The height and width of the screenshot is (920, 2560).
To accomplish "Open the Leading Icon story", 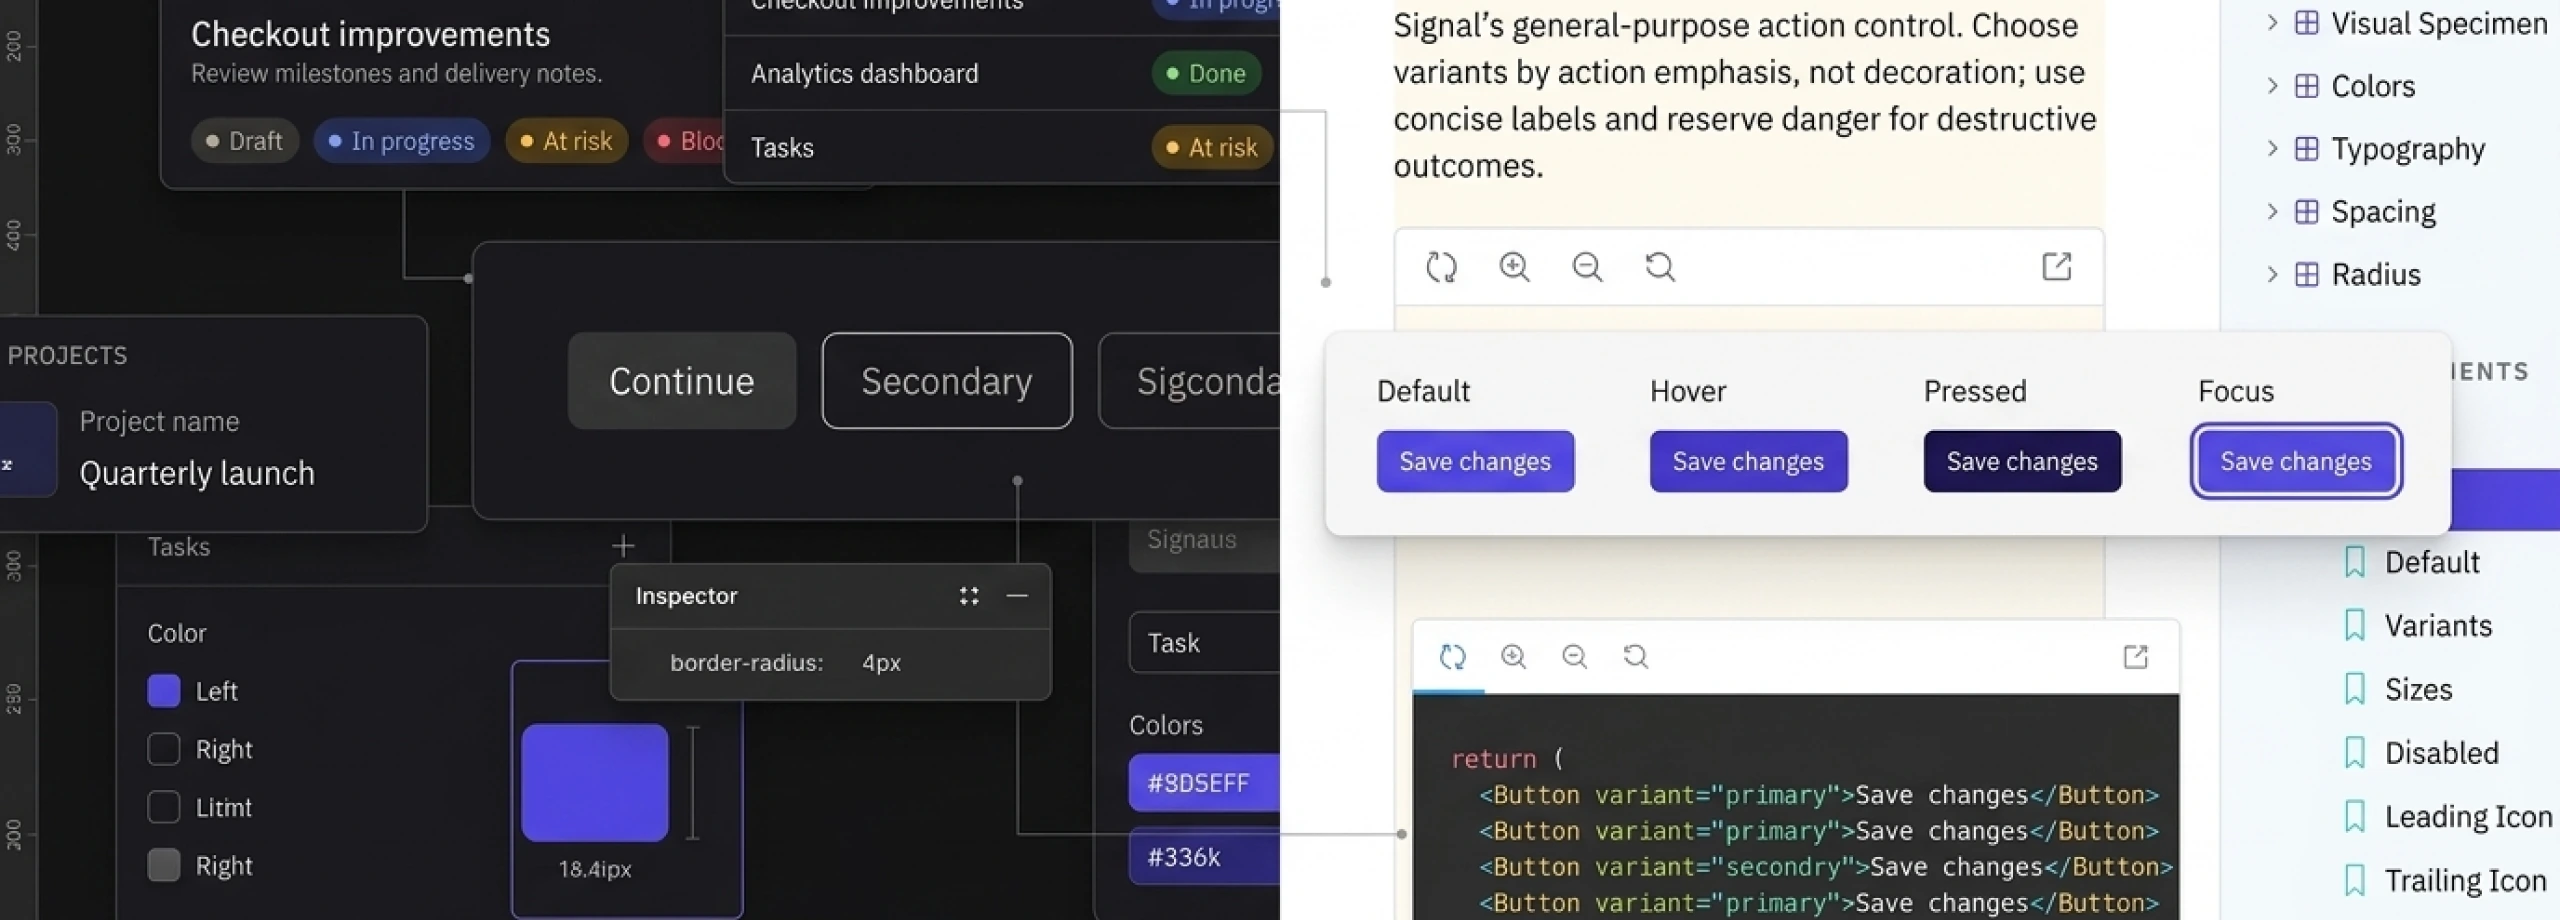I will tap(2468, 817).
